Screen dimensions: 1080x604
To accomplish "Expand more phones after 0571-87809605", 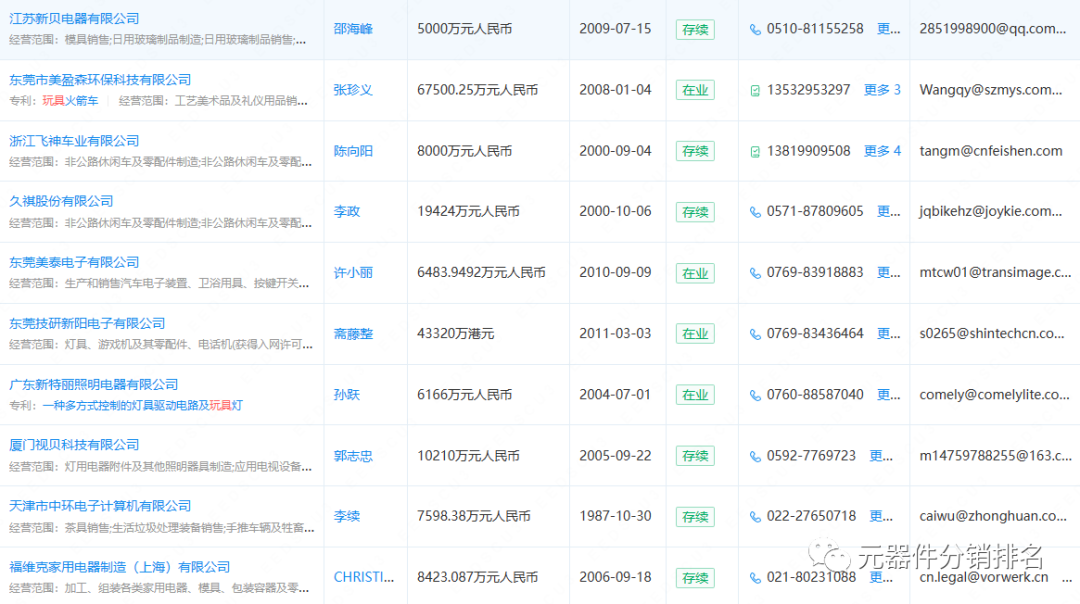I will click(x=889, y=211).
